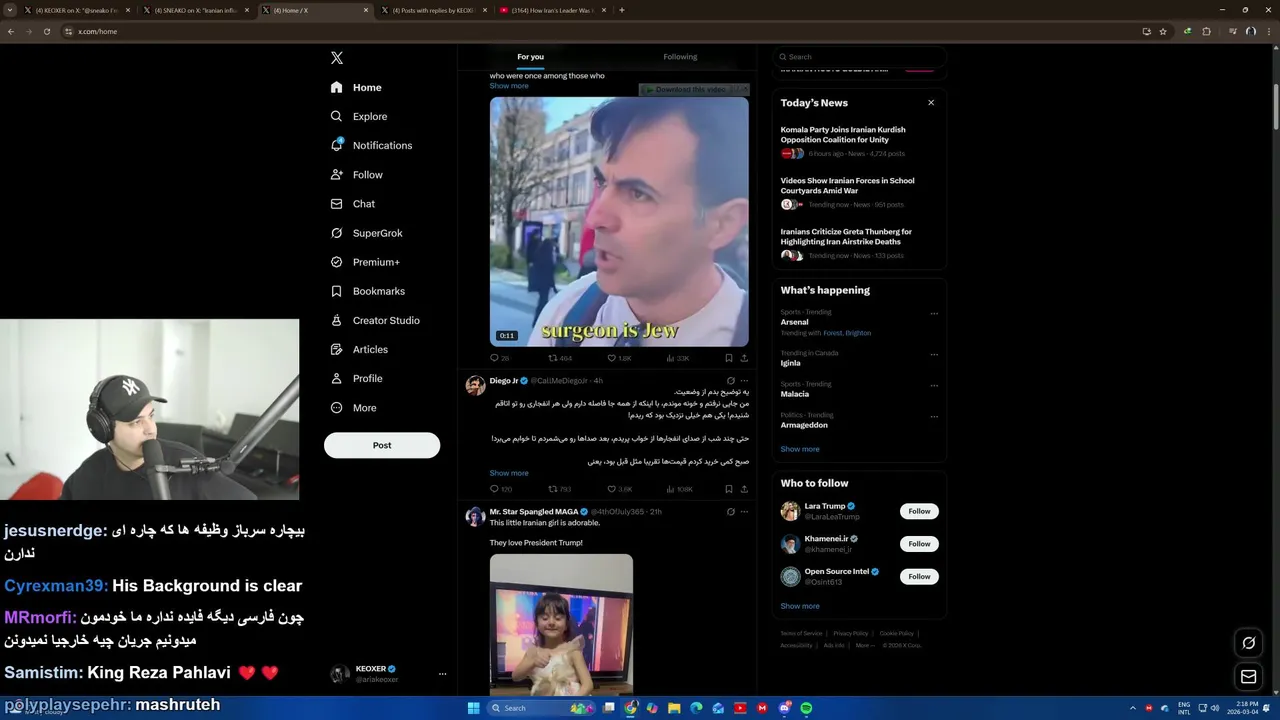Open the X logo home link

[x=337, y=58]
